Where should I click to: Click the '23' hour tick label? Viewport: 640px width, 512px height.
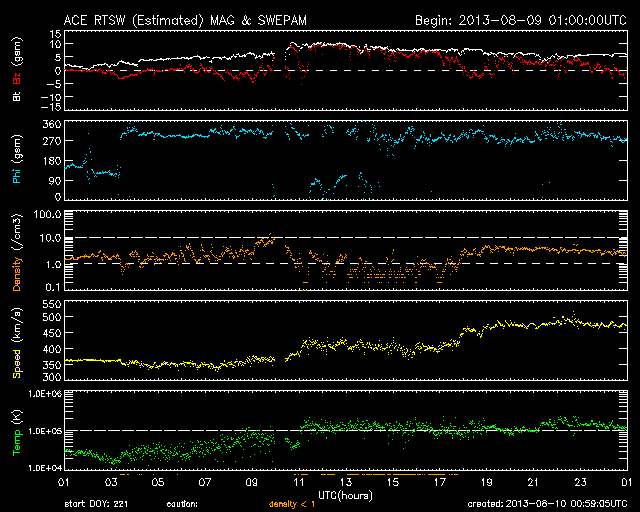[x=580, y=483]
